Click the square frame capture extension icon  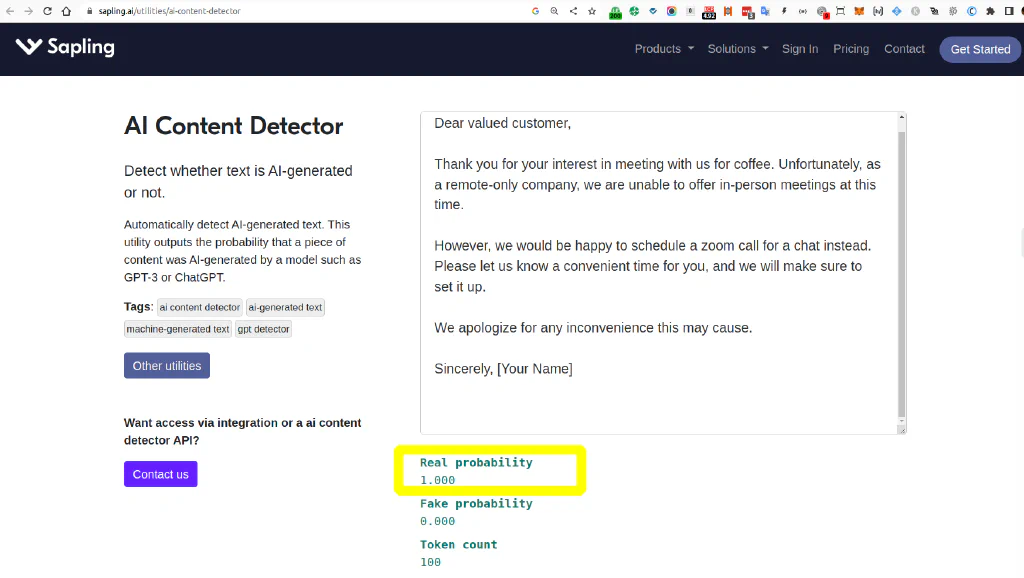click(840, 11)
